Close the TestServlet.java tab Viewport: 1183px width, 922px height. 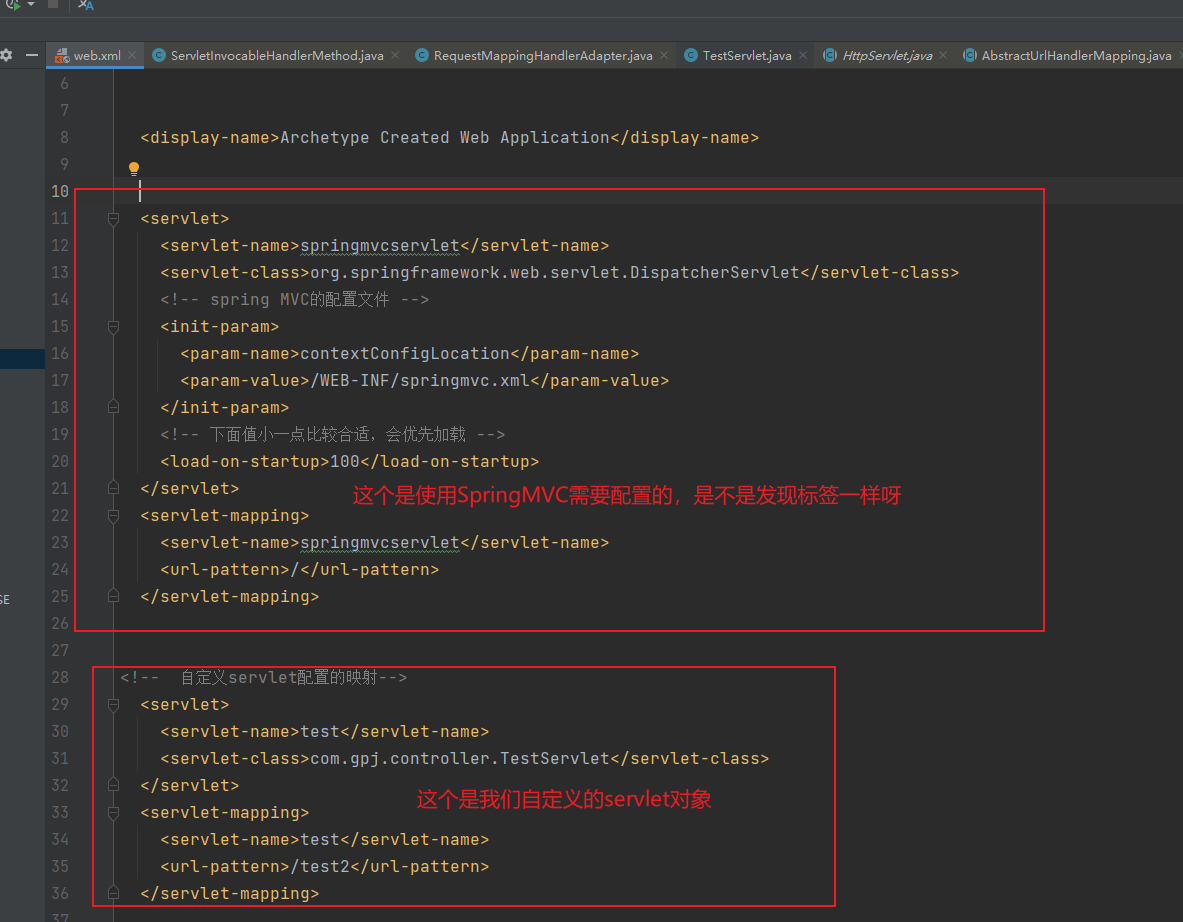803,55
